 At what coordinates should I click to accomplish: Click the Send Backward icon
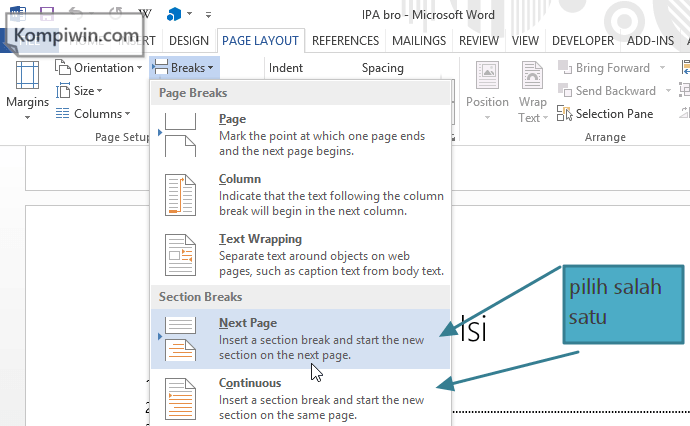(565, 90)
